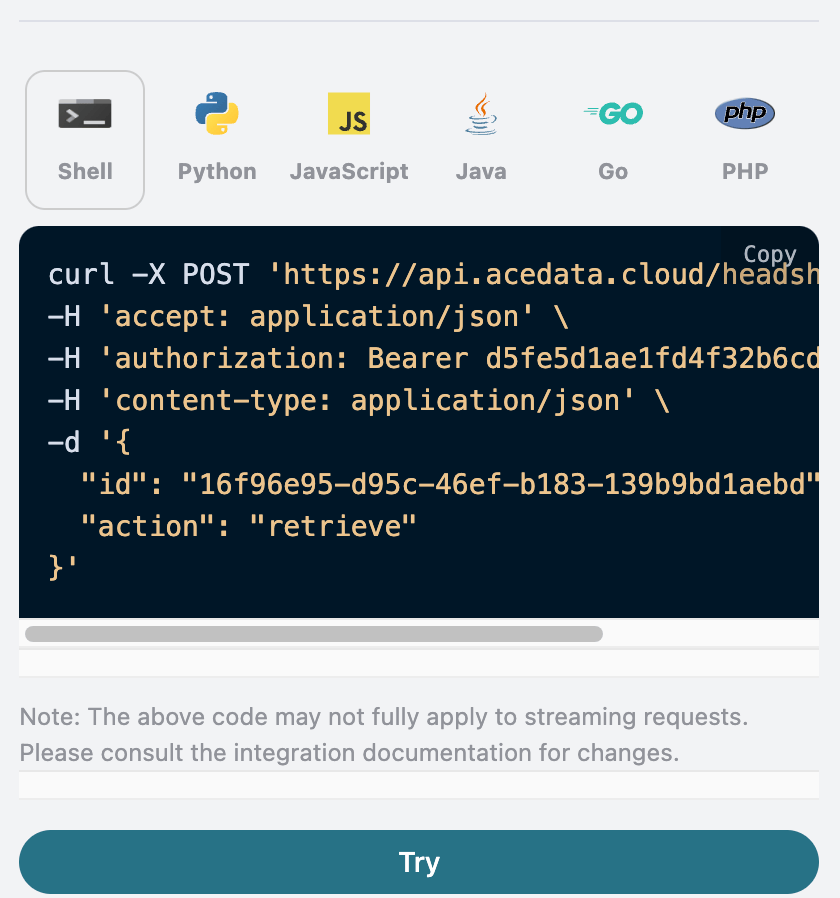Copy the curl code snippet
Image resolution: width=840 pixels, height=898 pixels.
(x=770, y=254)
